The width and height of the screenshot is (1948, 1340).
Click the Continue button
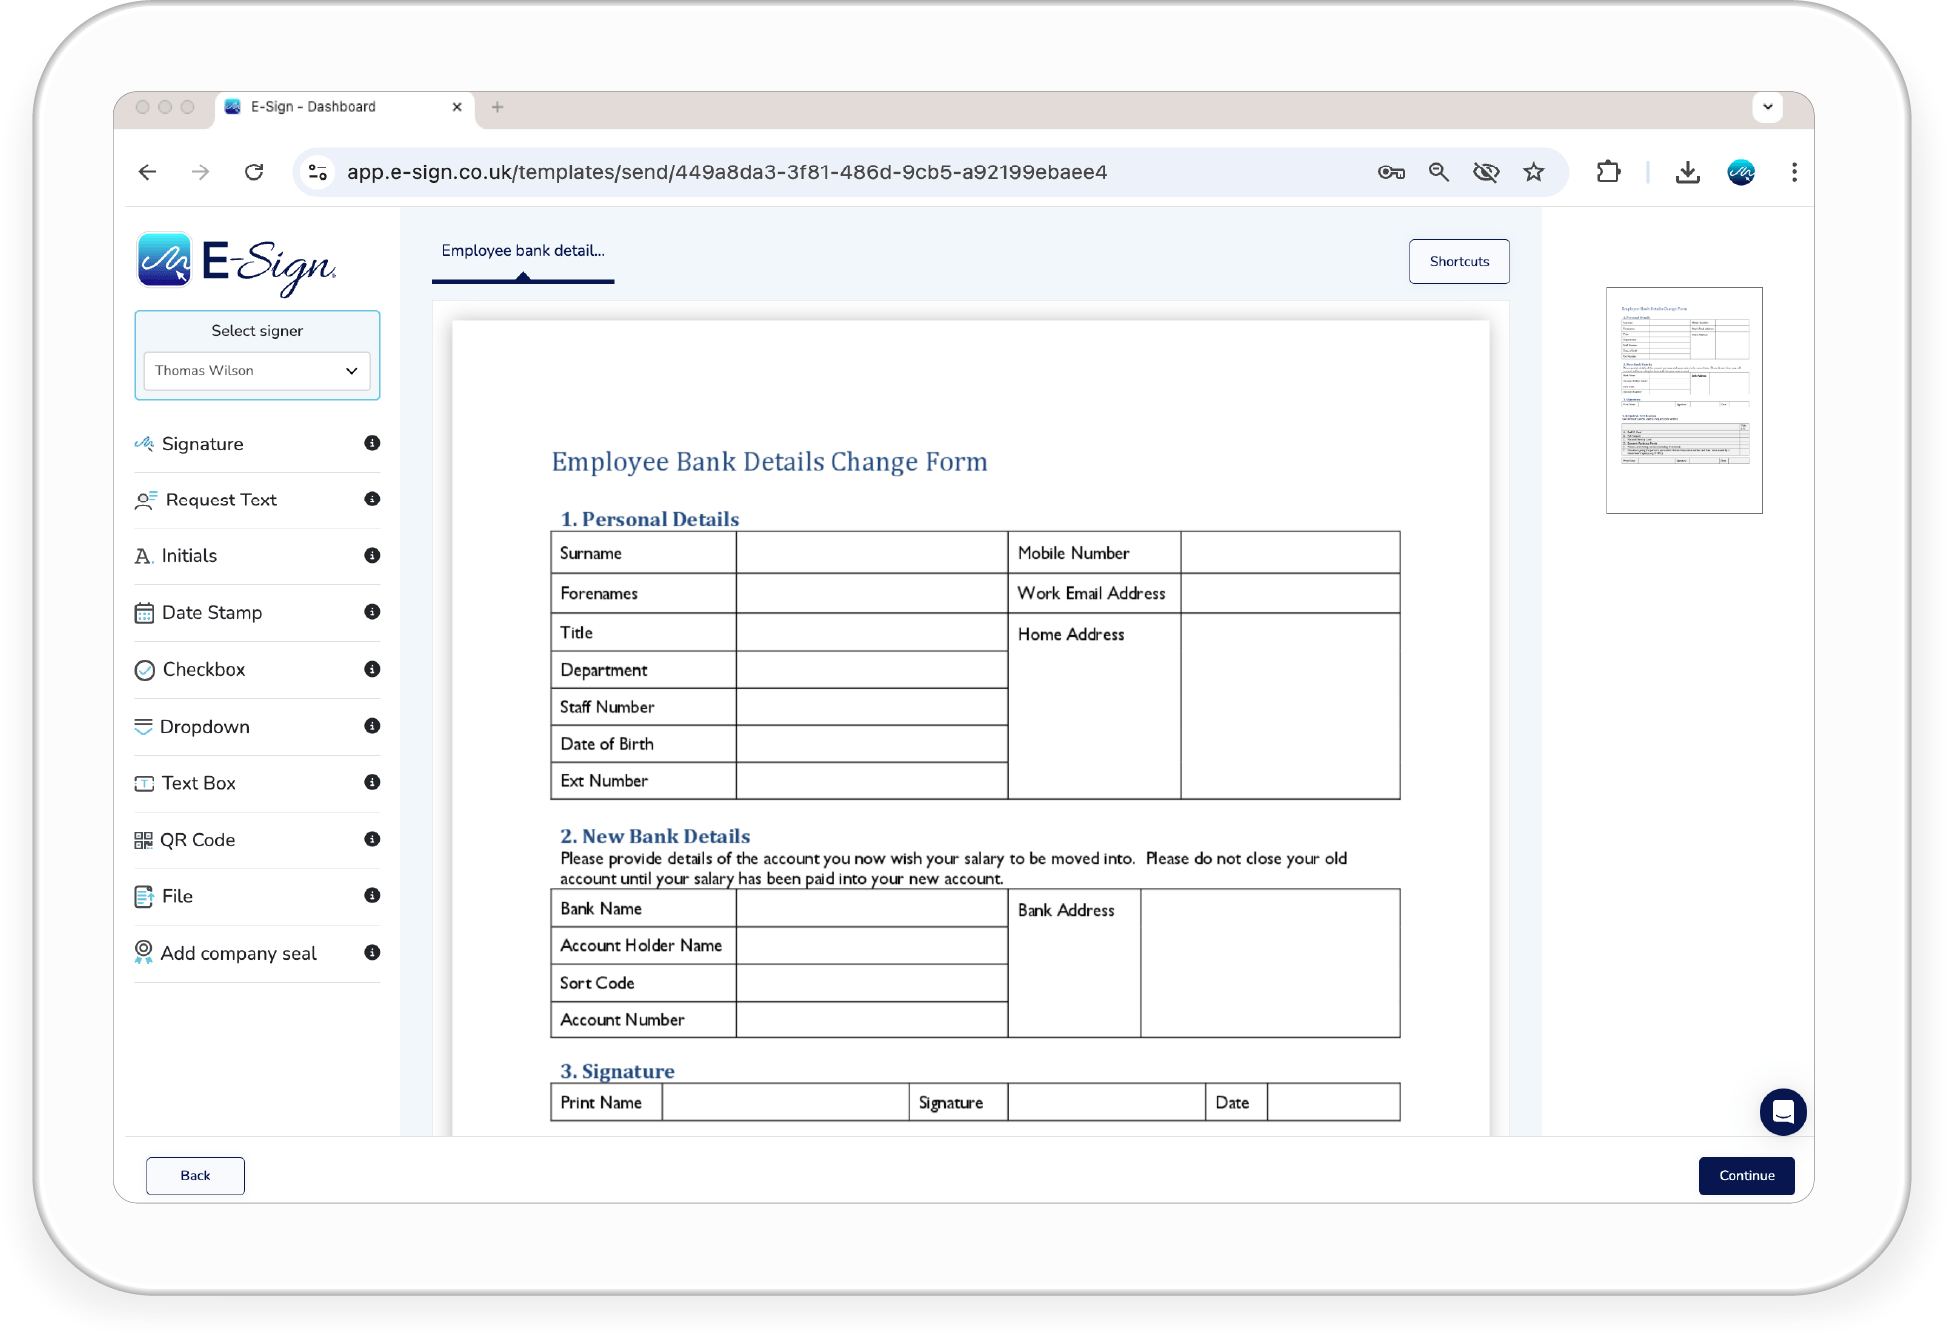(x=1746, y=1176)
